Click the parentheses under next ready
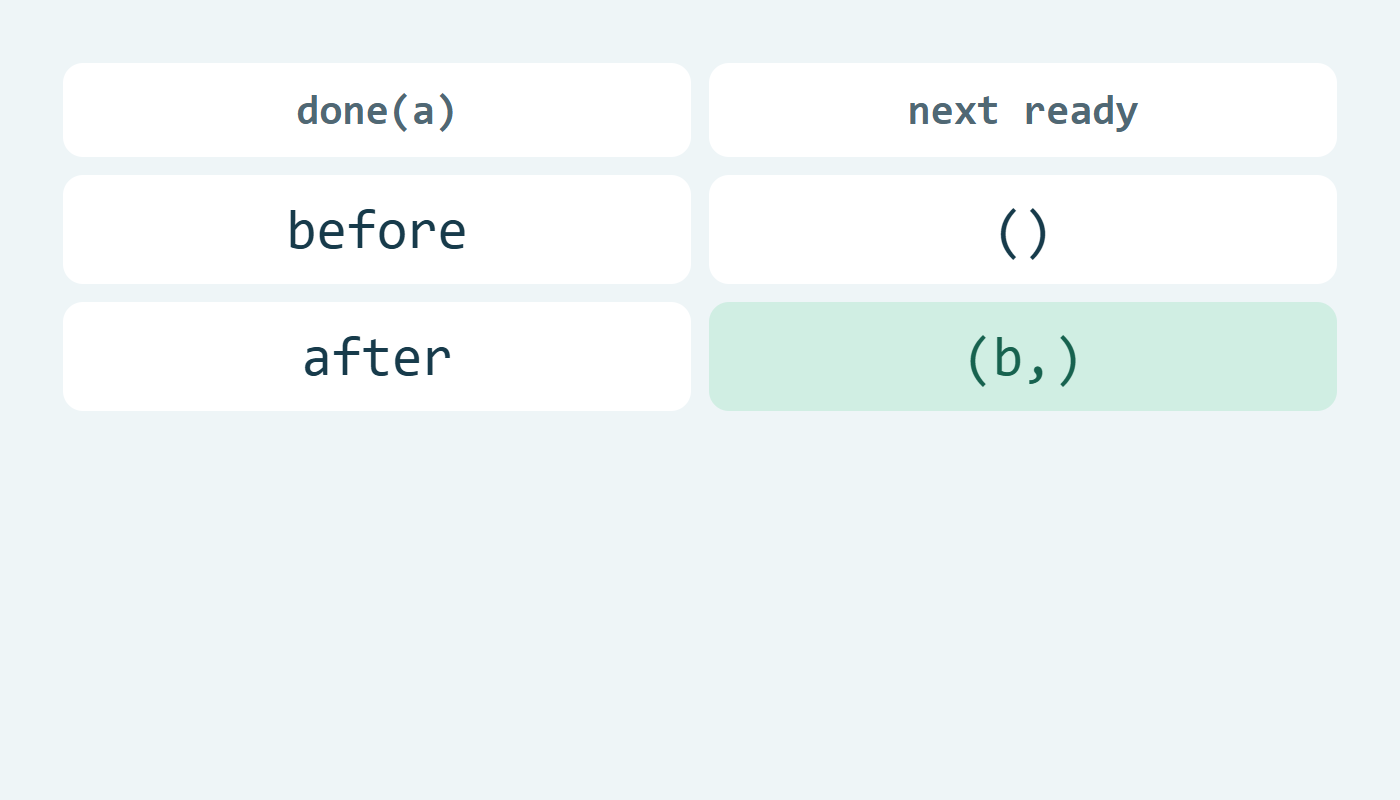The width and height of the screenshot is (1400, 800). [1023, 233]
